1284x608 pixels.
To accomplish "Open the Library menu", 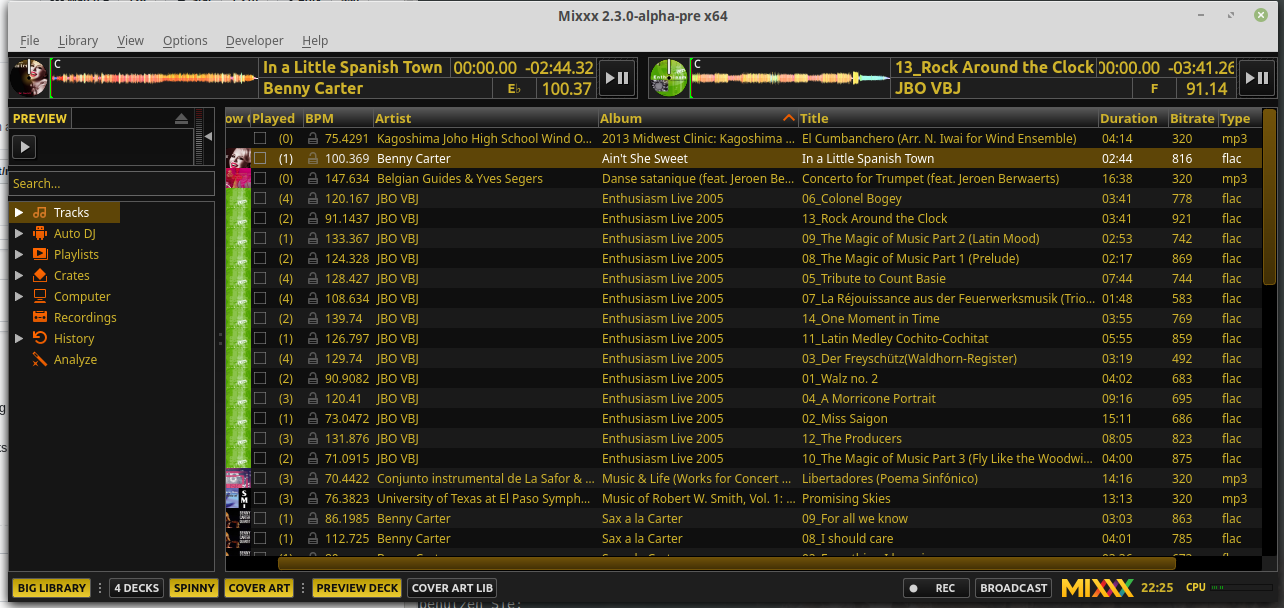I will point(78,41).
